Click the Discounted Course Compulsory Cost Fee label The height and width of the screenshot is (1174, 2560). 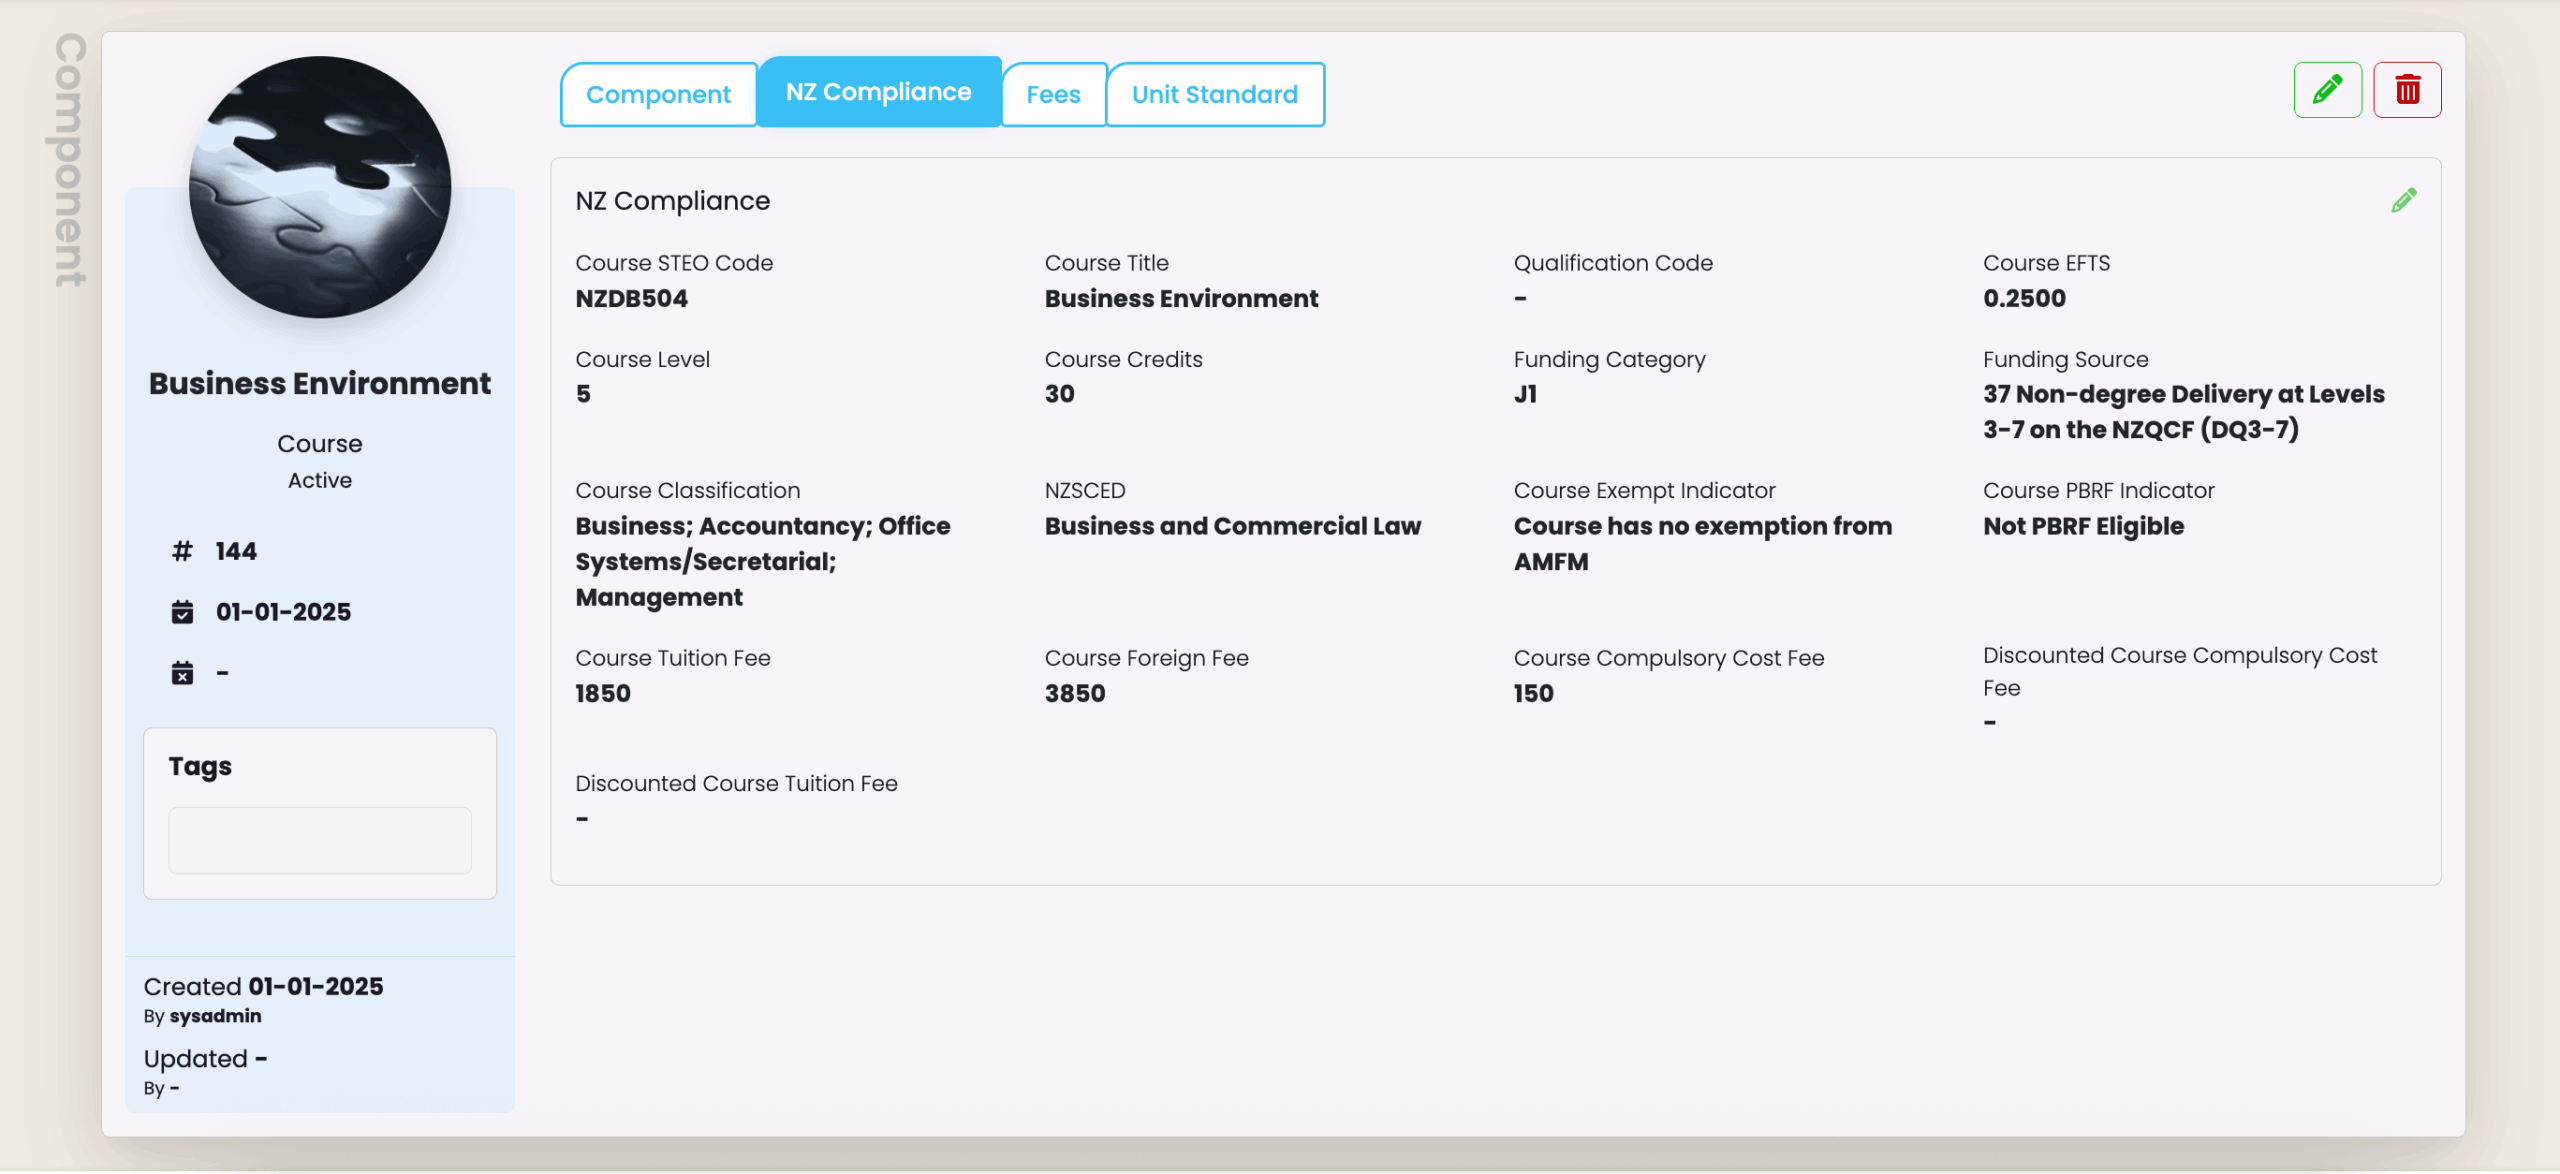2180,671
